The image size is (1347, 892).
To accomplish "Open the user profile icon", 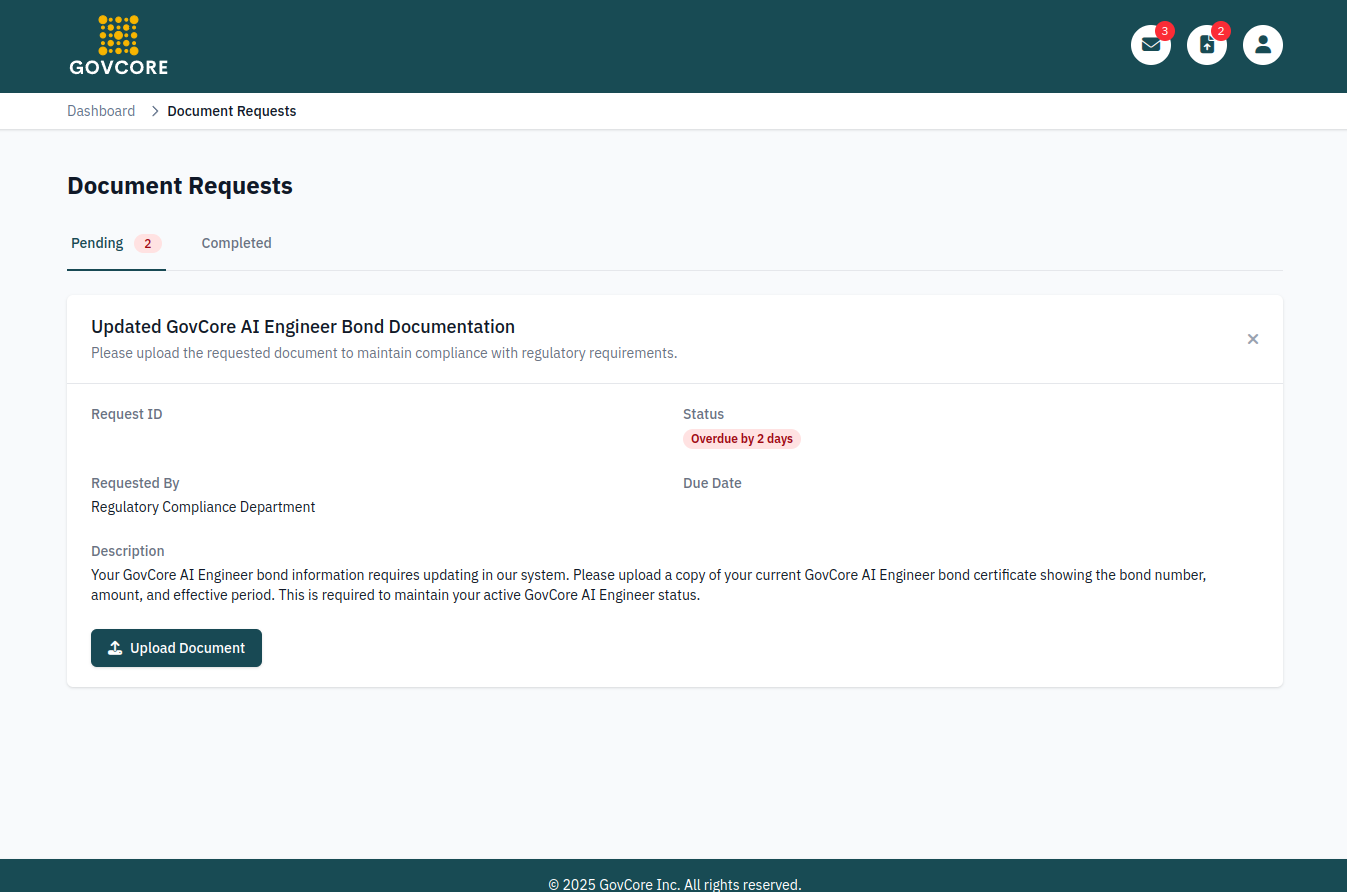I will [1262, 45].
